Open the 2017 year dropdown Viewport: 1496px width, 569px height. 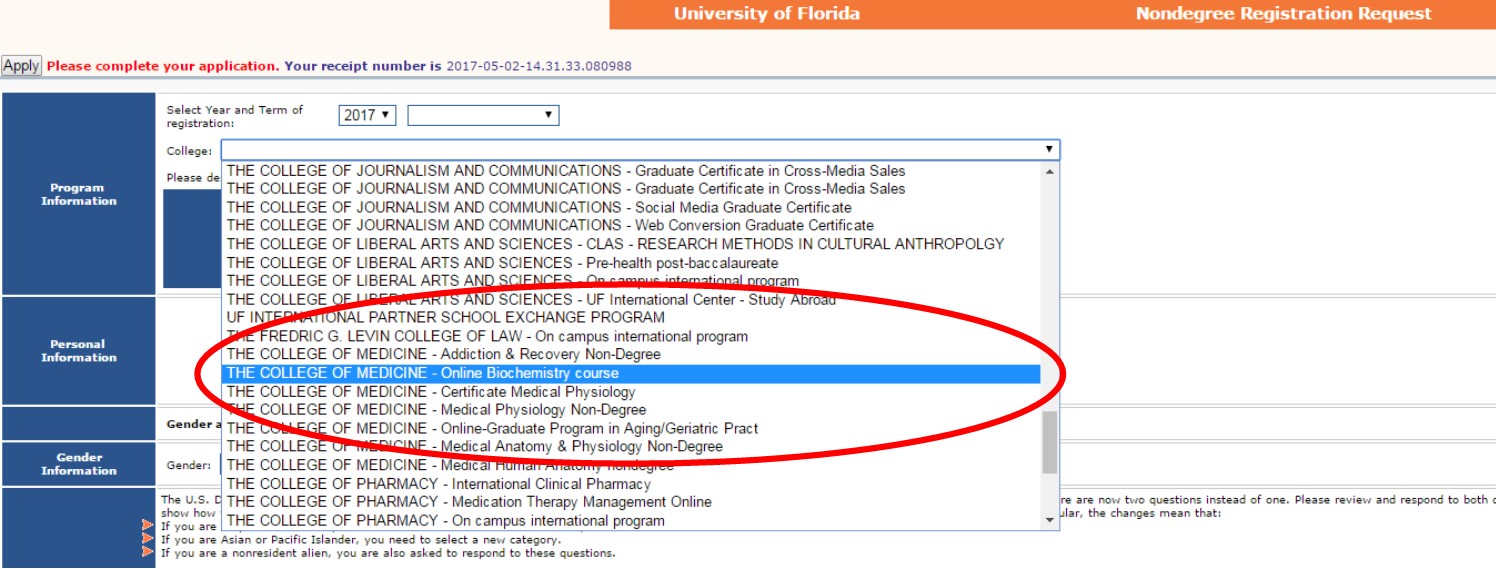(x=367, y=115)
